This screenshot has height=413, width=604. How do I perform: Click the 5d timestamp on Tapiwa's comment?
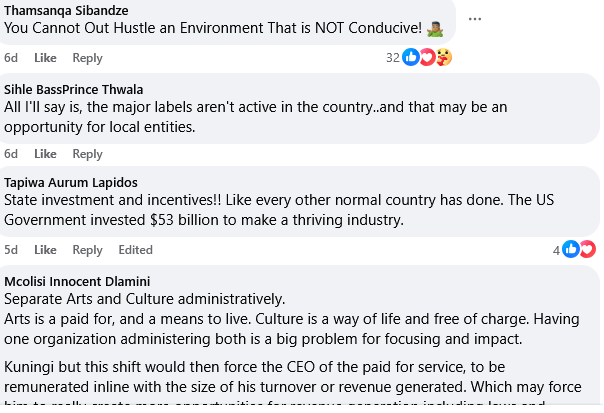point(11,250)
